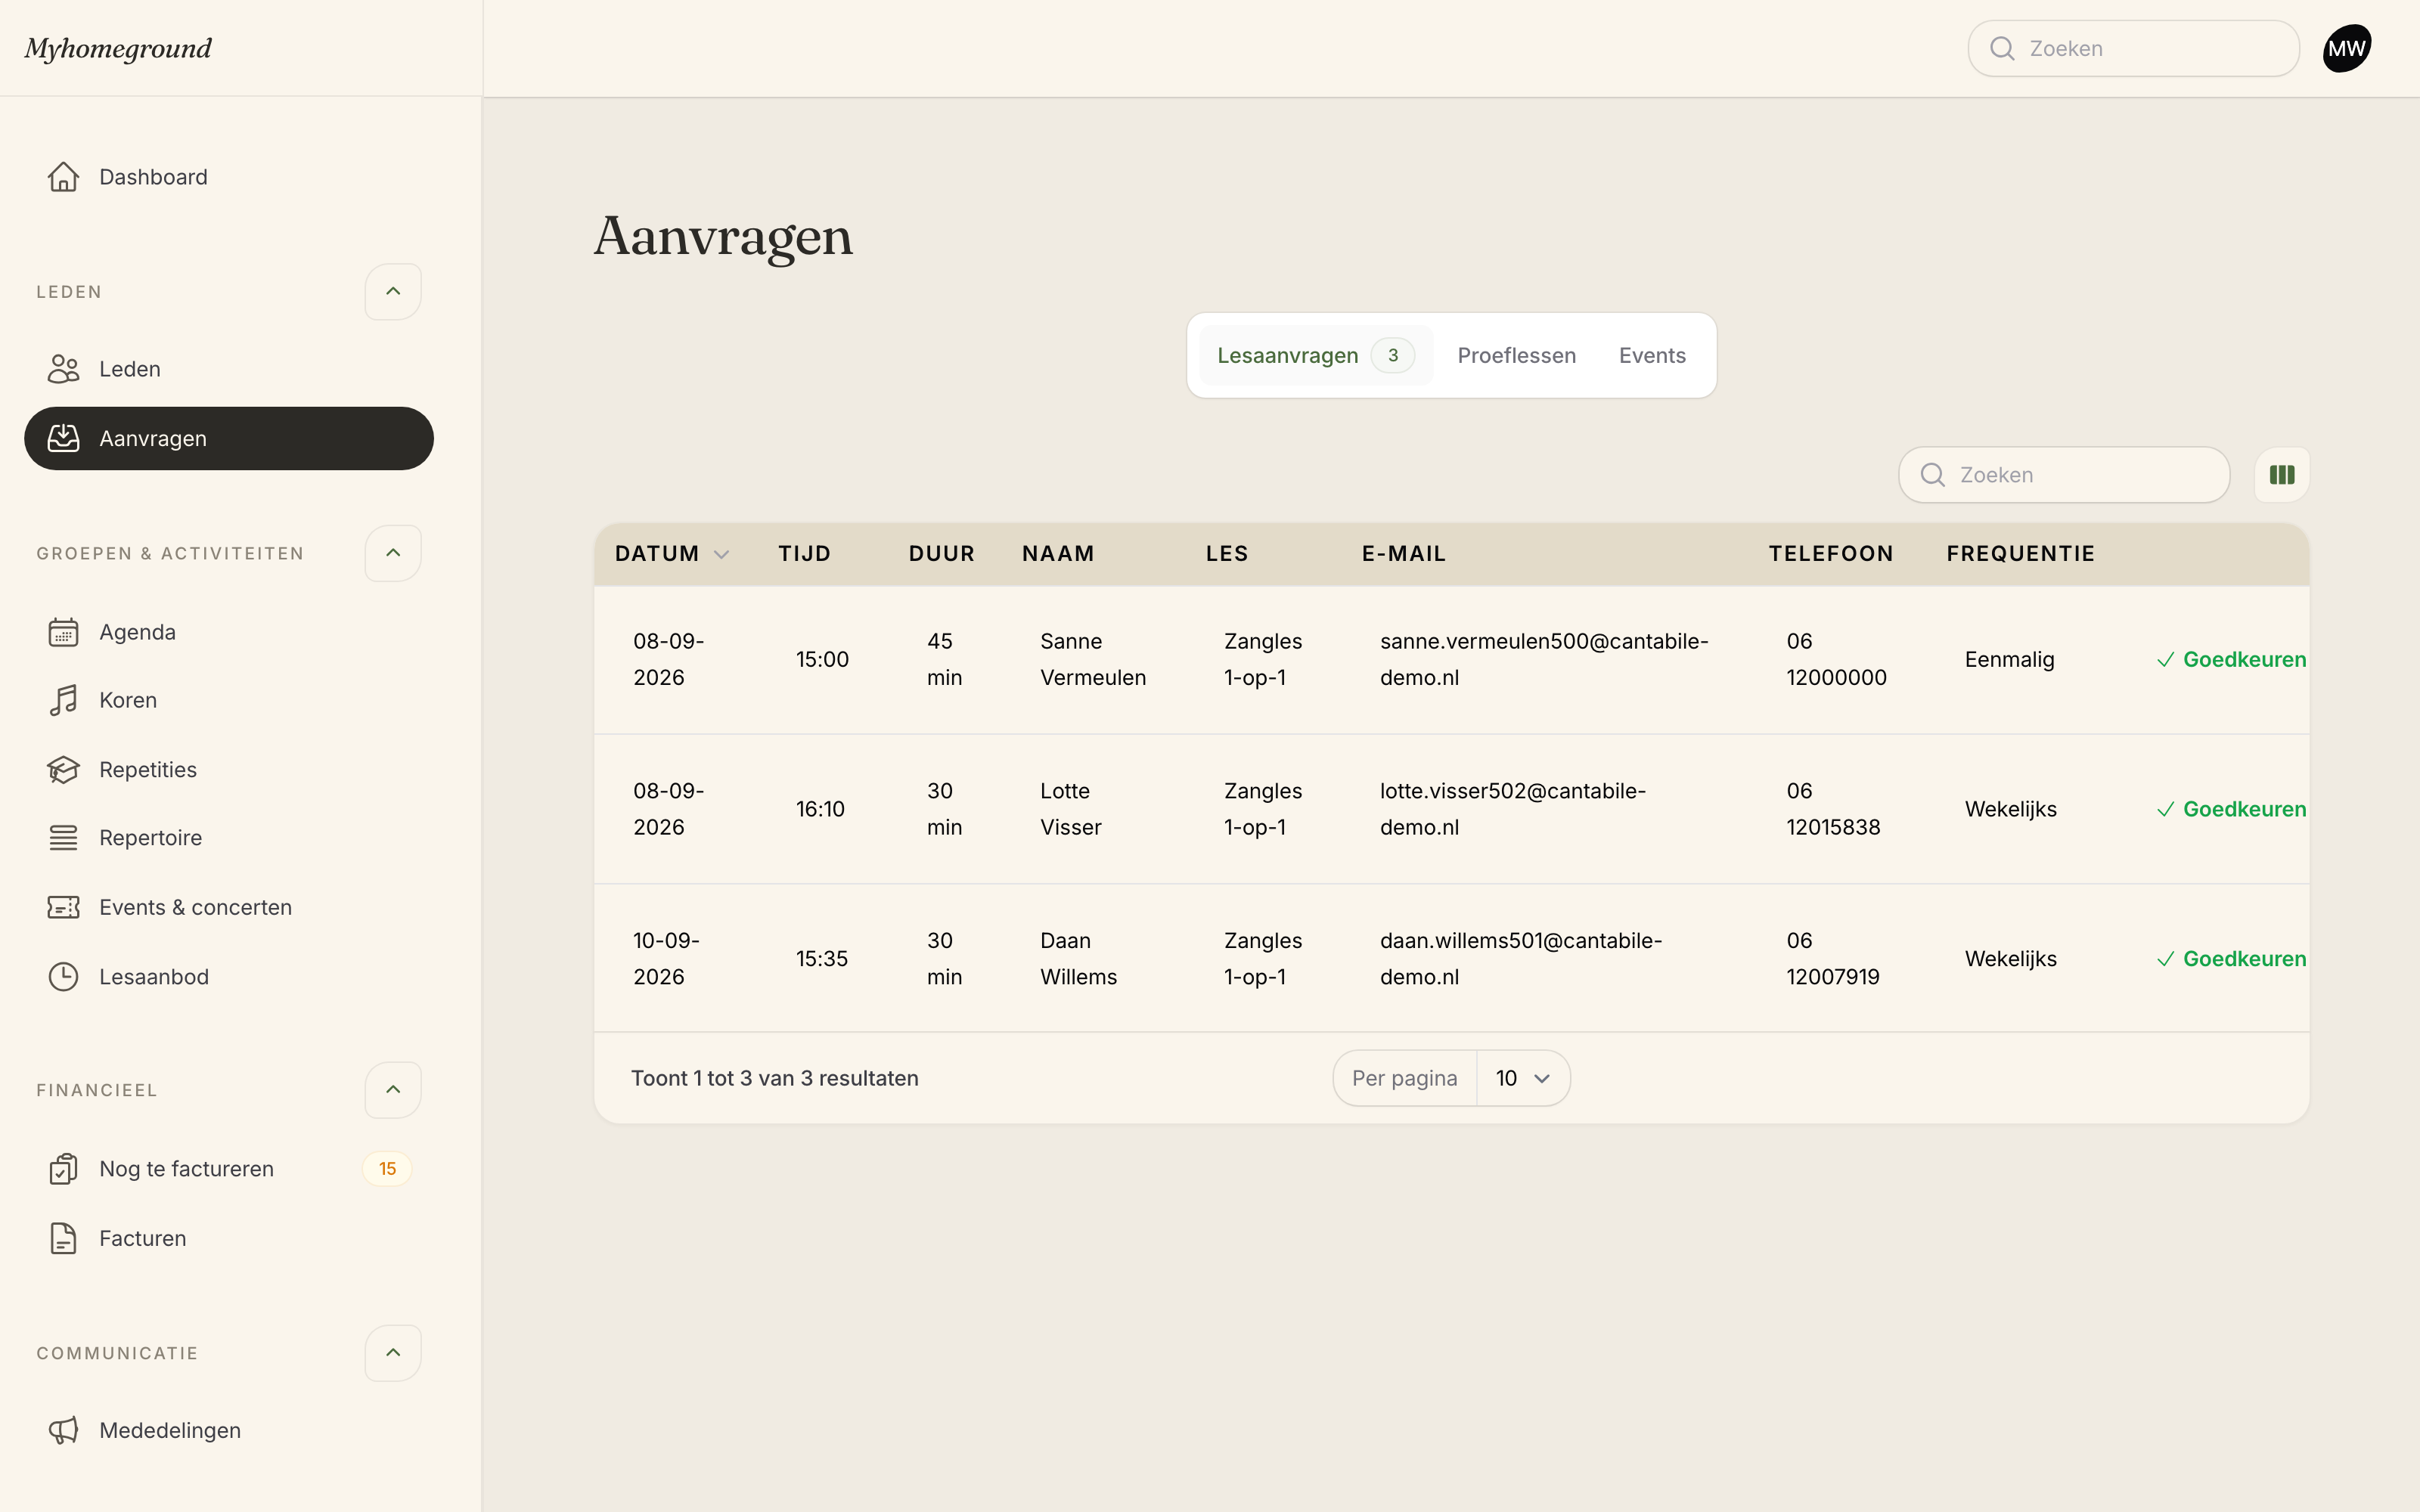2420x1512 pixels.
Task: Click the time 16:10 cell
Action: coord(820,810)
